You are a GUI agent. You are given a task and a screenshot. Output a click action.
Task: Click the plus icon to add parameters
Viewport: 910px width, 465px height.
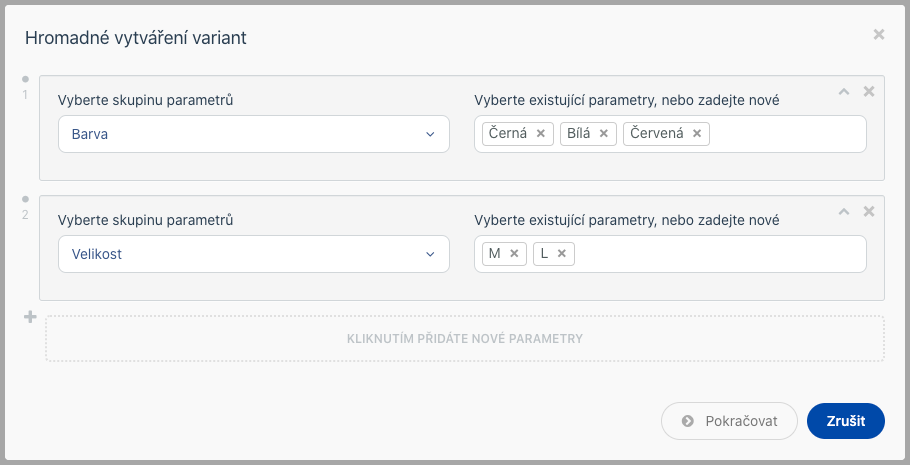[x=30, y=317]
